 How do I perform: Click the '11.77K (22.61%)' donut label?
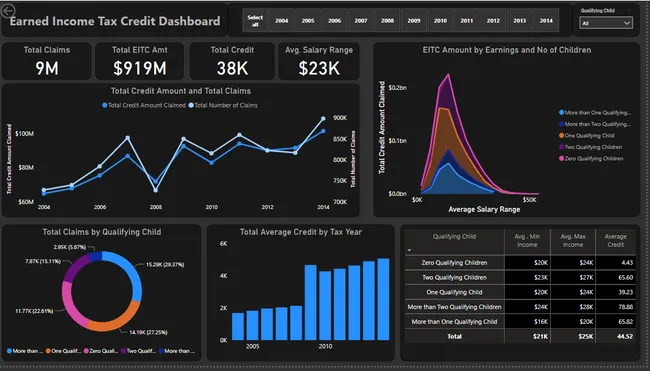[34, 311]
